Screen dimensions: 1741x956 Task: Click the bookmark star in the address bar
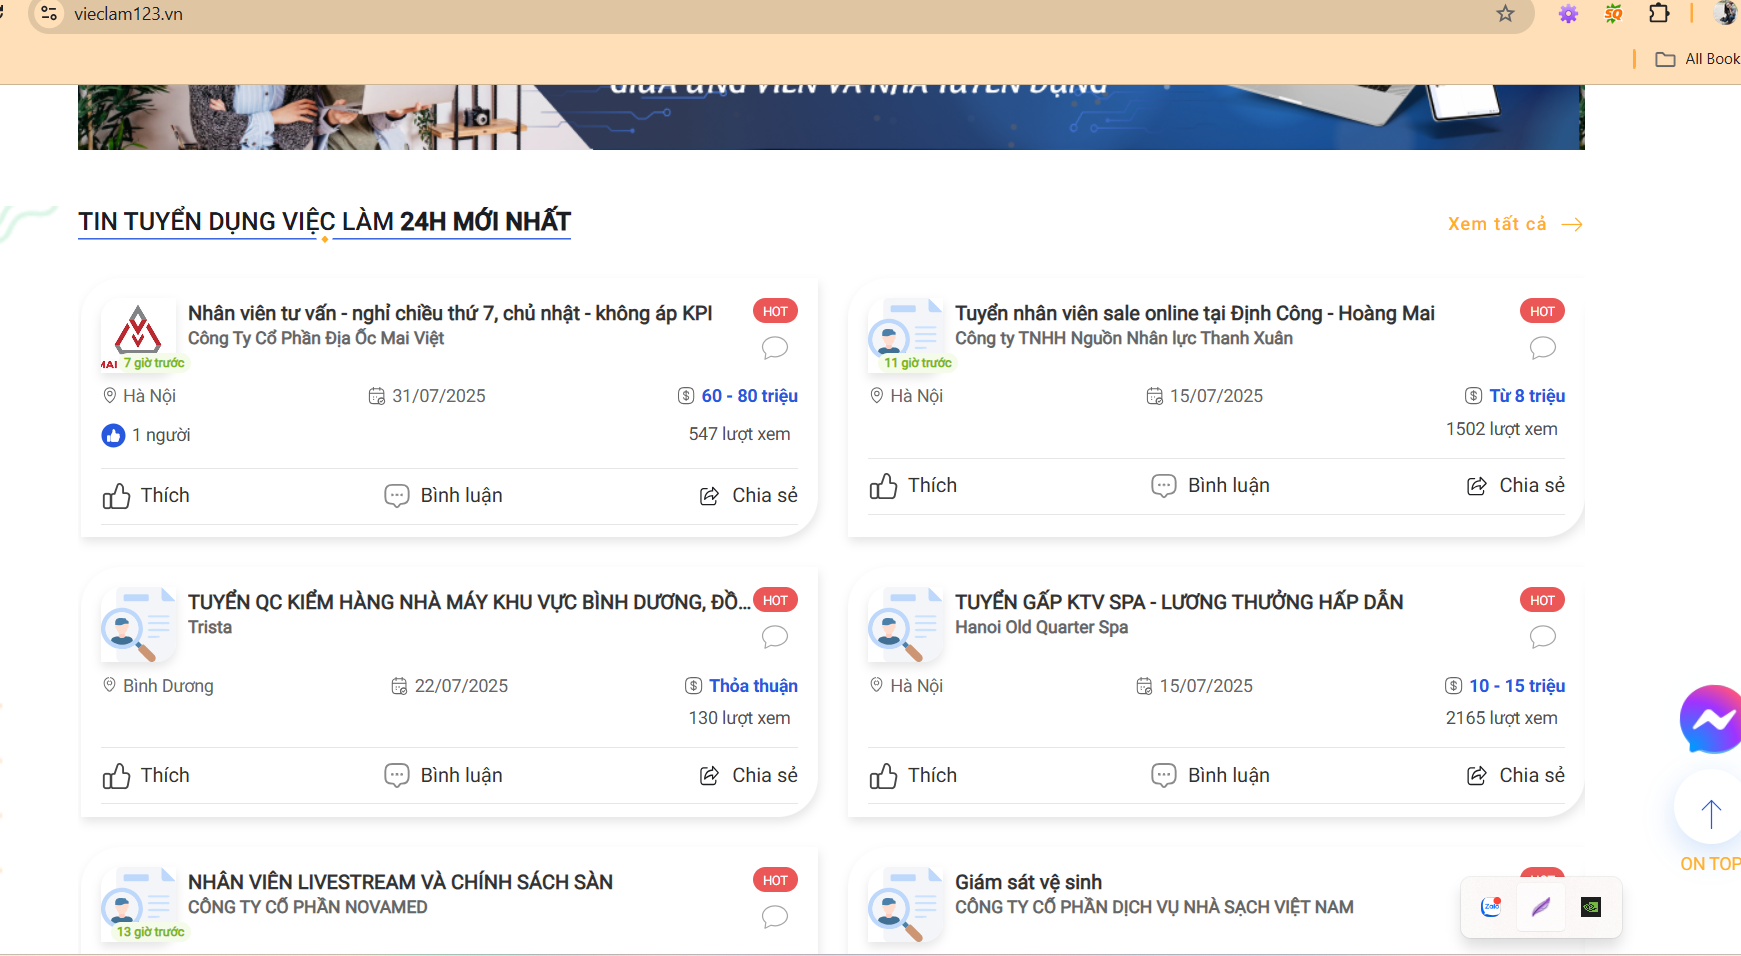pyautogui.click(x=1505, y=14)
